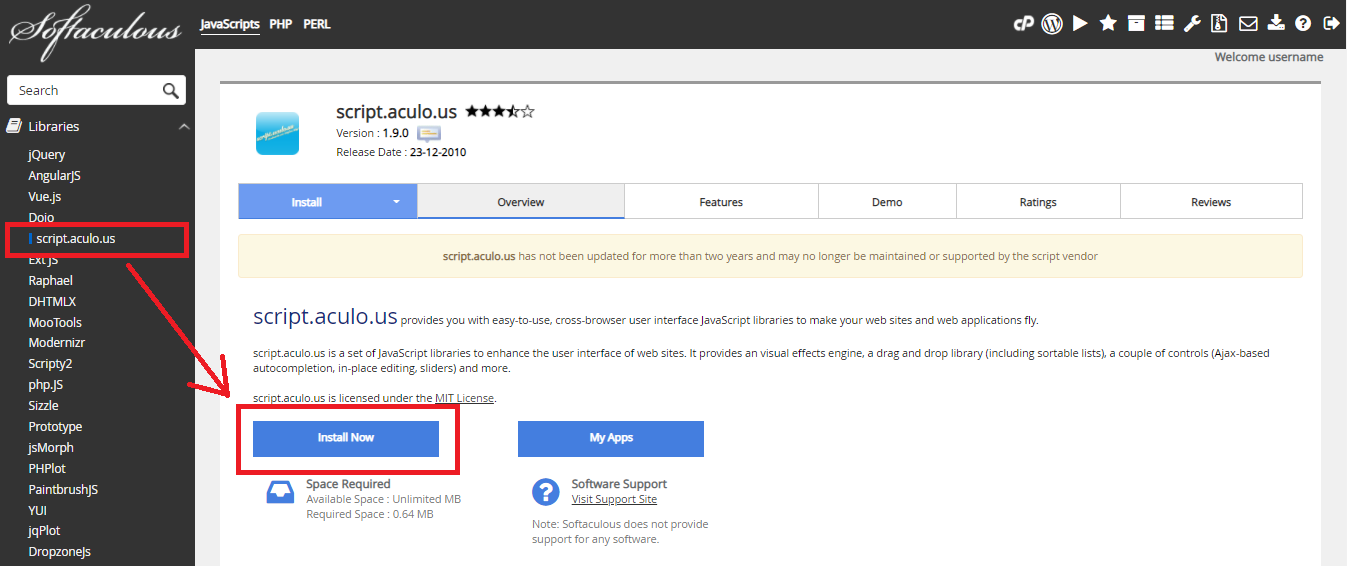Screen dimensions: 1347x566
Task: Rate script using the star rating
Action: 499,112
